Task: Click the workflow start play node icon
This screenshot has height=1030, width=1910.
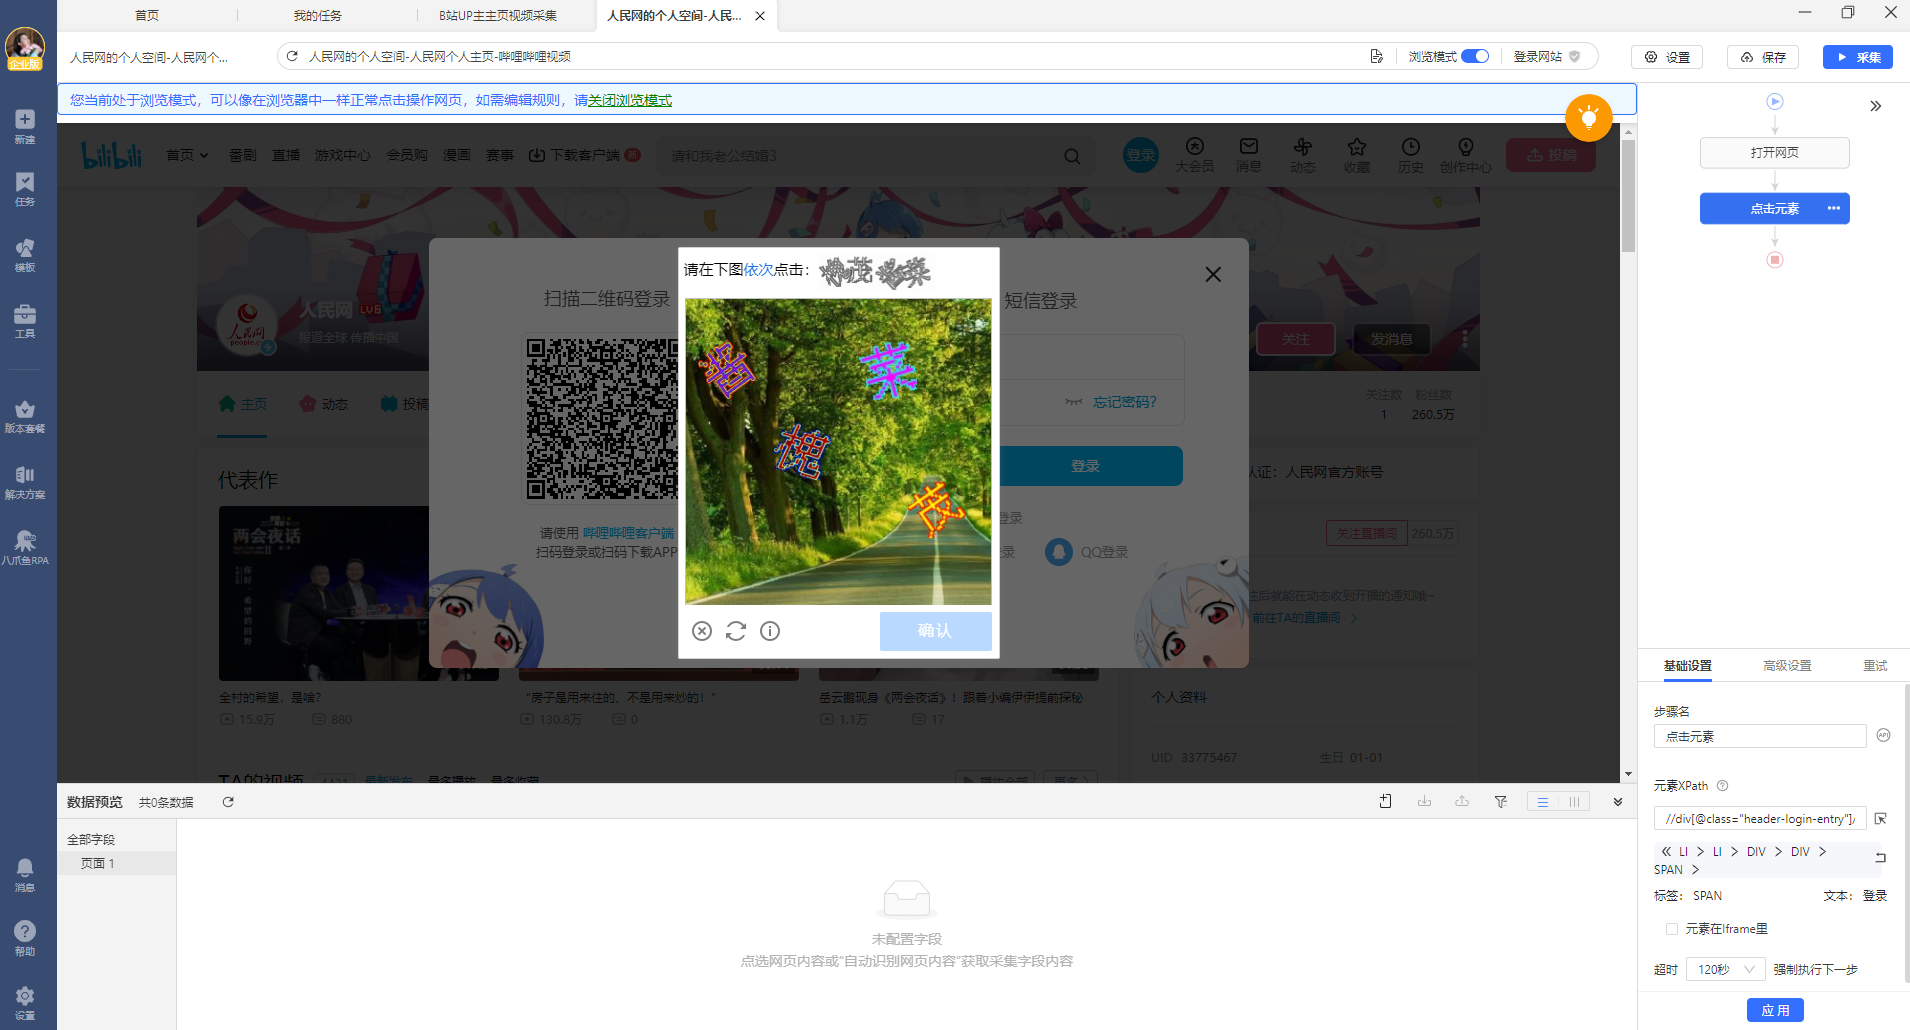Action: click(1775, 101)
